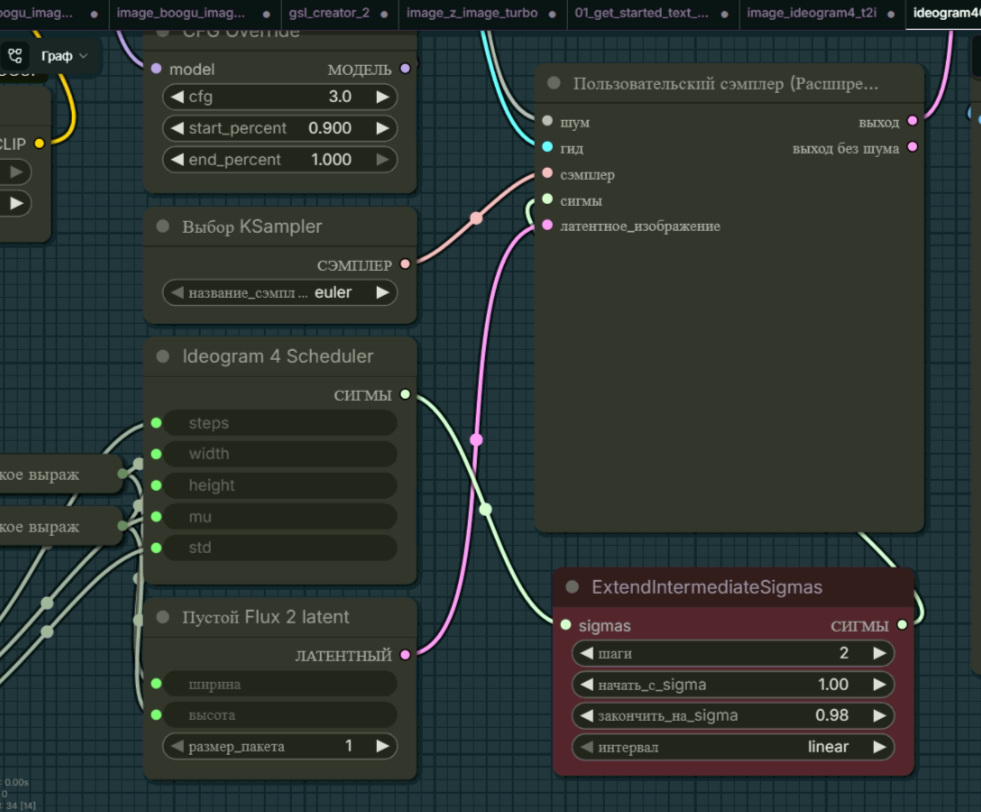Click reroute dot on pink latent wire
Viewport: 981px width, 812px height.
coord(476,440)
